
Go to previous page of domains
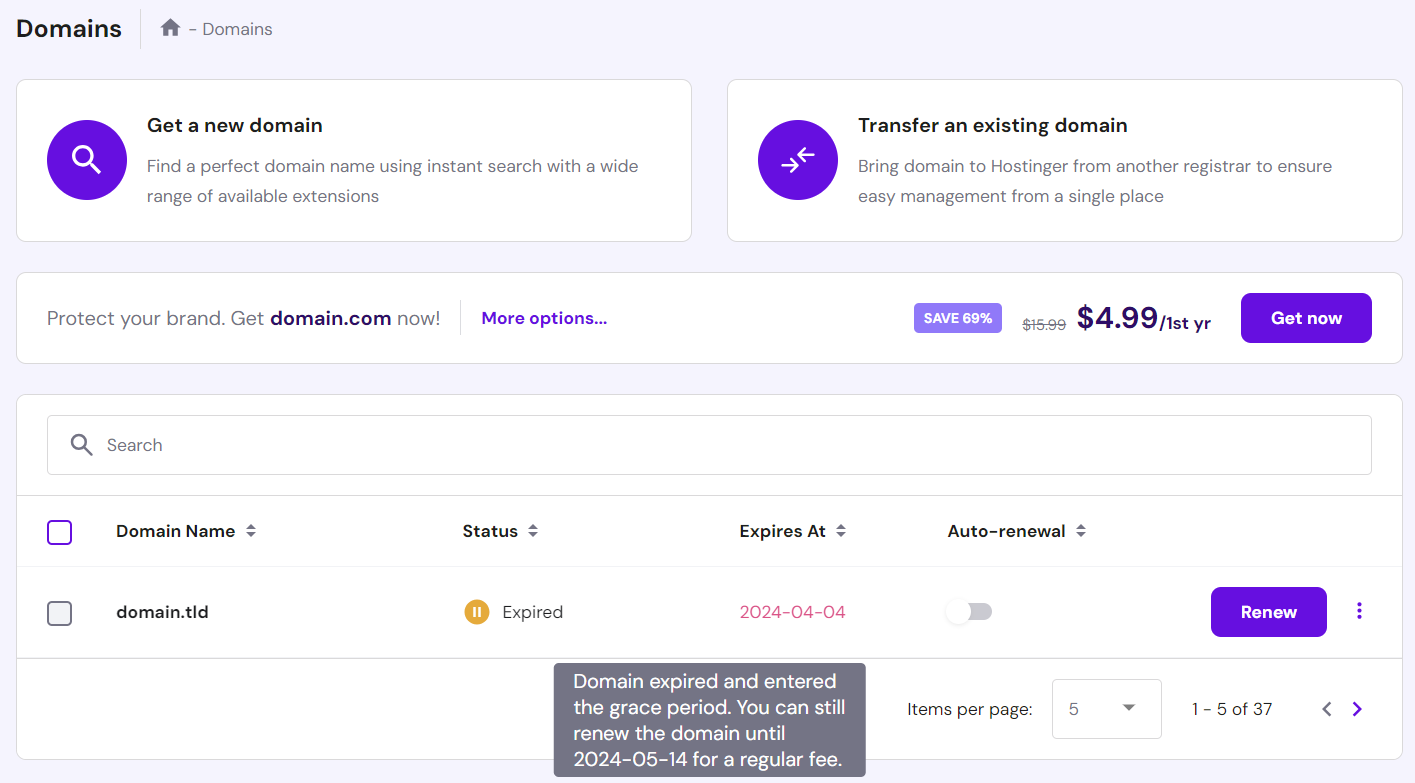[1327, 709]
